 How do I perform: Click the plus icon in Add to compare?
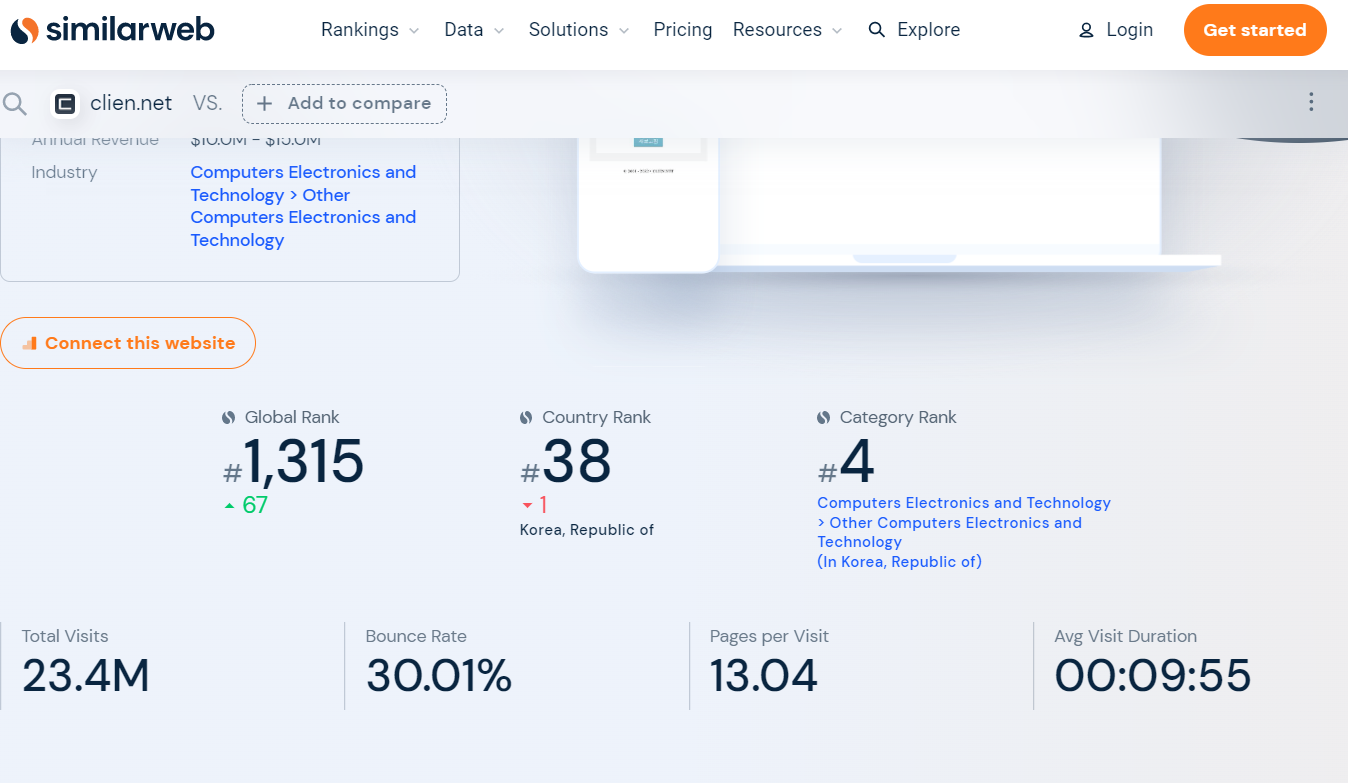tap(264, 103)
